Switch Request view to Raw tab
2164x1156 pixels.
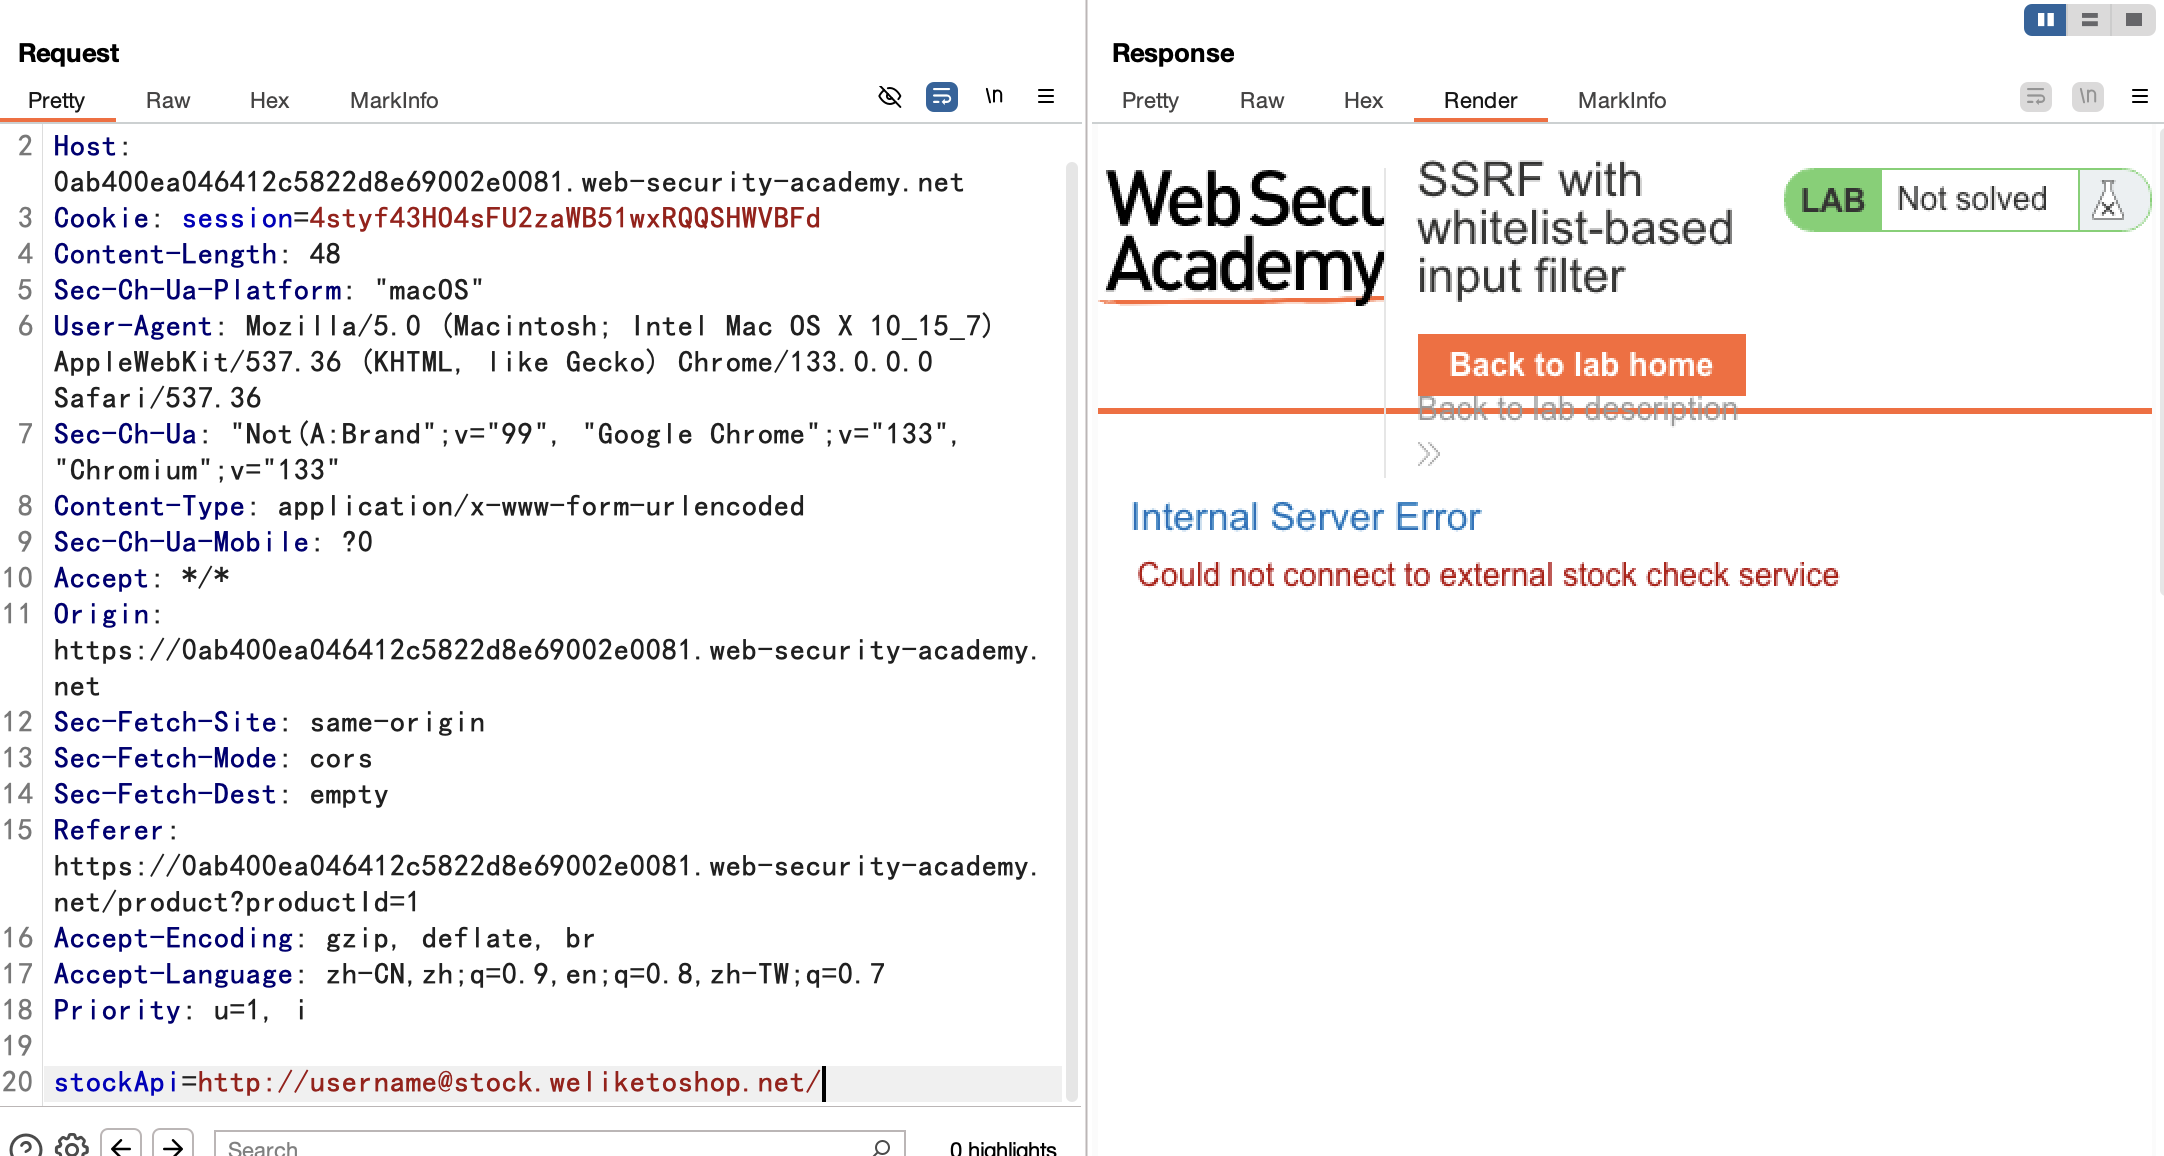click(x=167, y=101)
